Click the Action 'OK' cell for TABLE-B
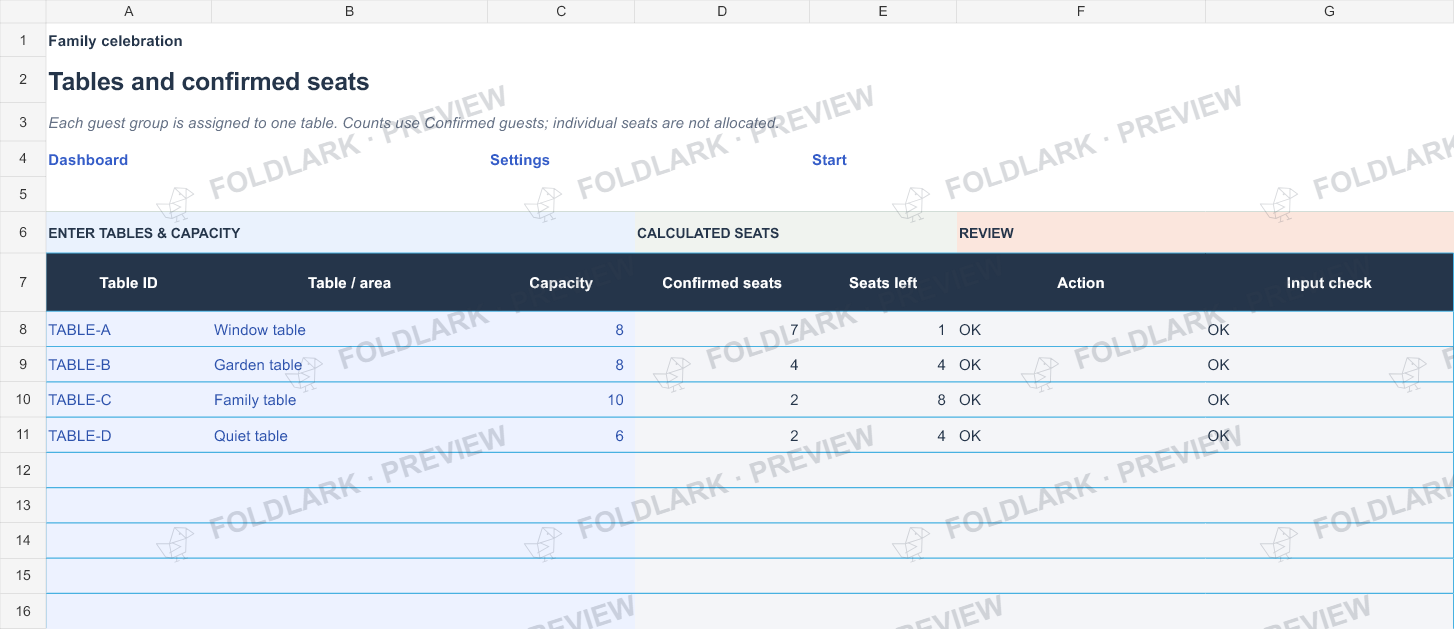The image size is (1454, 629). [x=1081, y=365]
